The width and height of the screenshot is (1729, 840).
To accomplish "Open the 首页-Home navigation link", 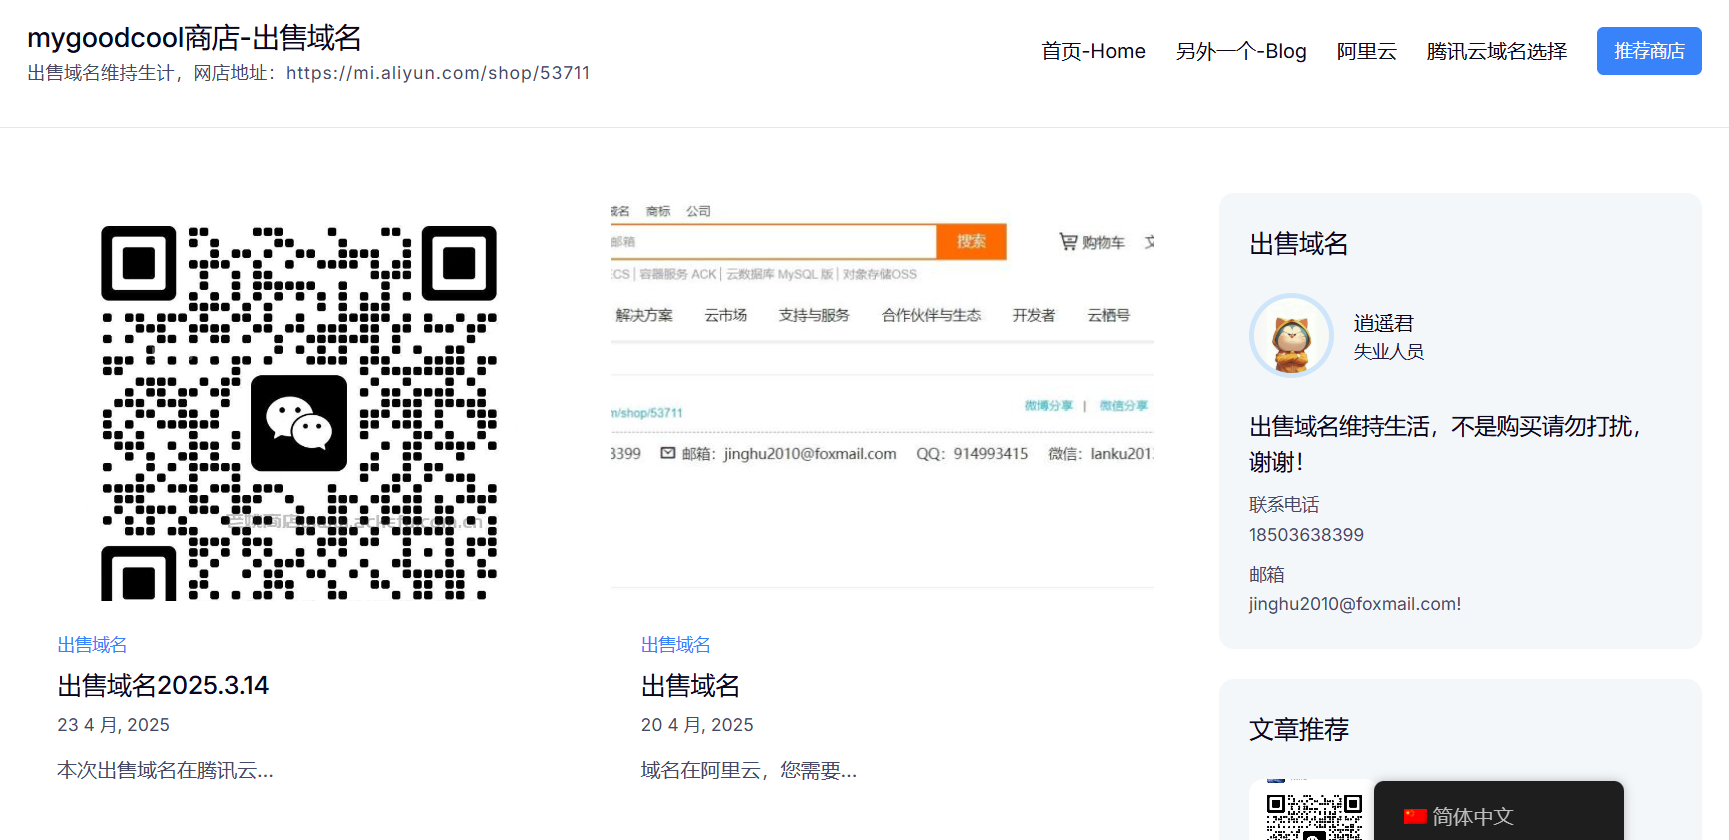I will pos(1093,51).
